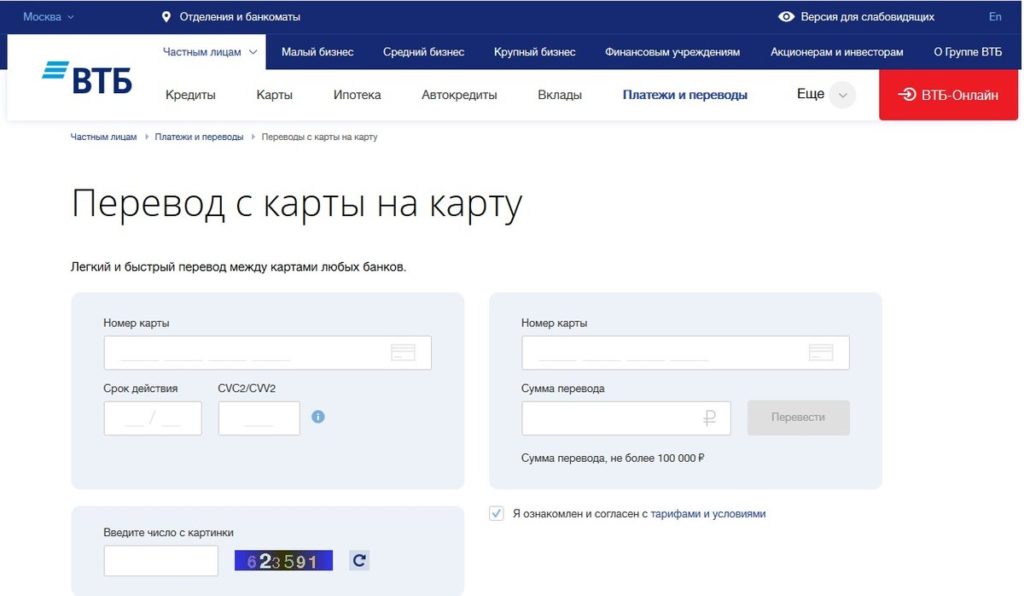Go to the Кредиты section
The image size is (1024, 596).
point(190,95)
